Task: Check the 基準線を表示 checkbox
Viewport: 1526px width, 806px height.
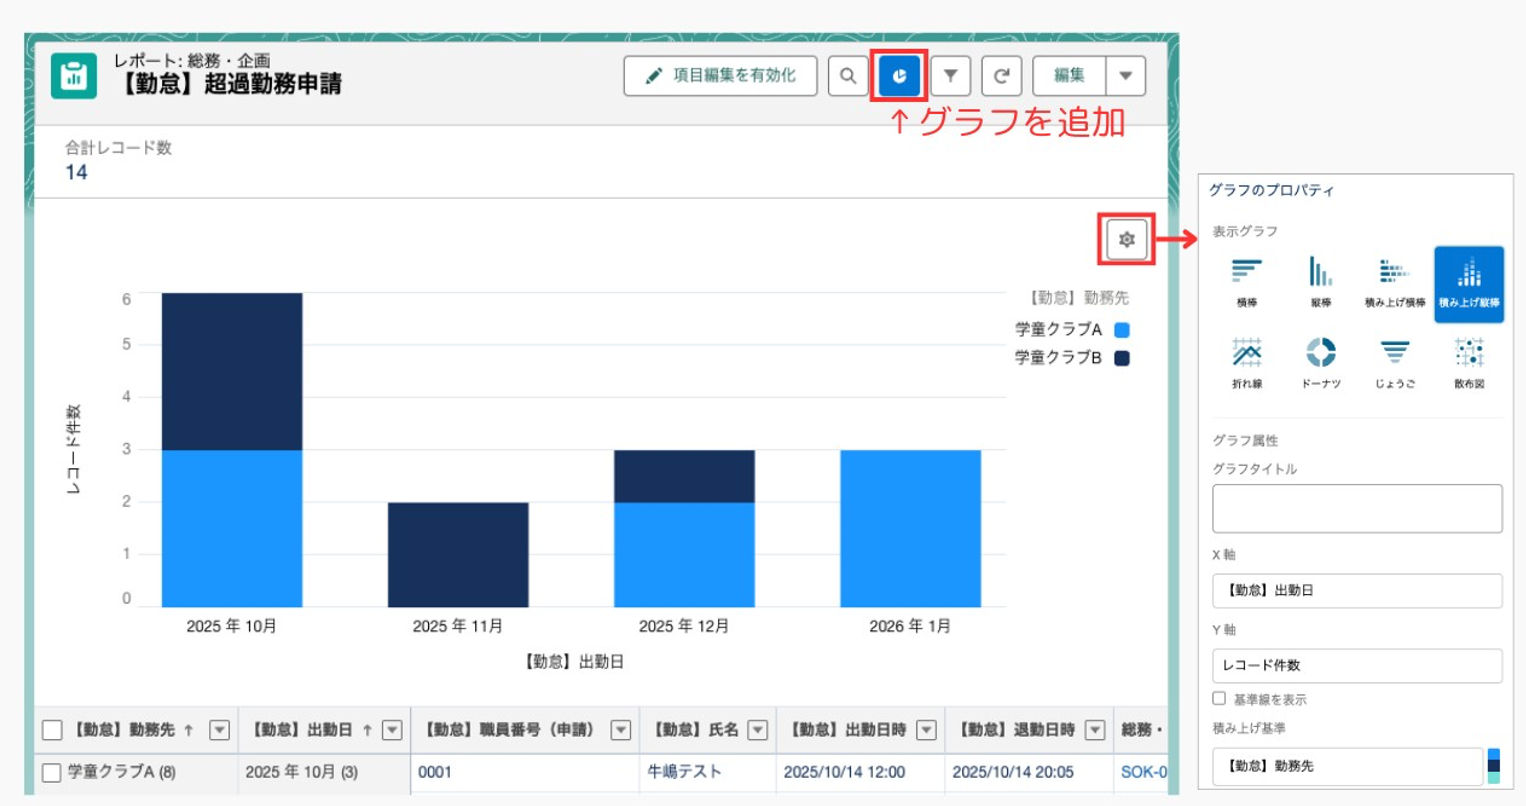Action: 1219,698
